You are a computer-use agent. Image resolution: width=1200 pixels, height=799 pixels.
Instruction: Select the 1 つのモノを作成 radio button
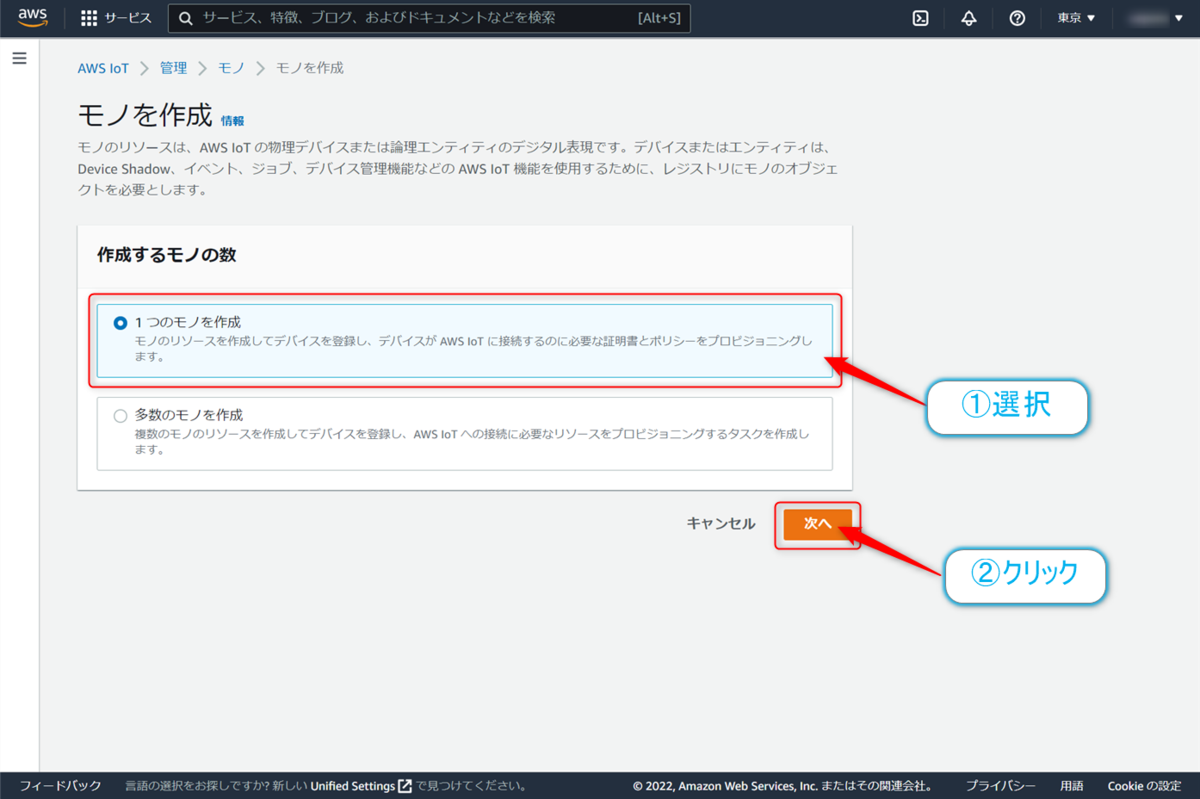click(x=121, y=323)
